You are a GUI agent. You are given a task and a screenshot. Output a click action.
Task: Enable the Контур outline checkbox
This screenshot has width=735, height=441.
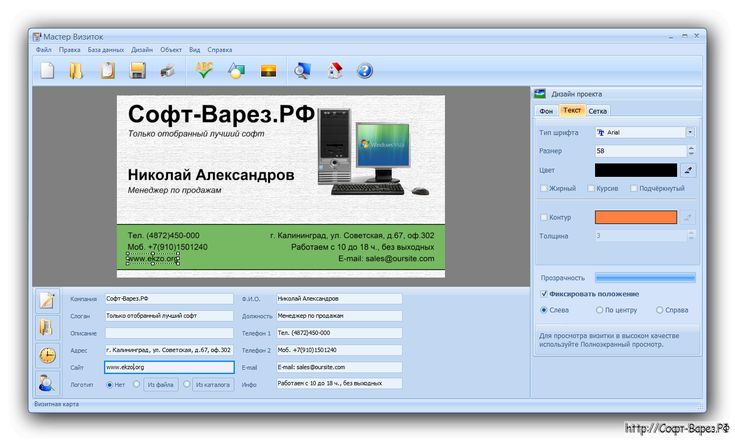click(x=544, y=217)
